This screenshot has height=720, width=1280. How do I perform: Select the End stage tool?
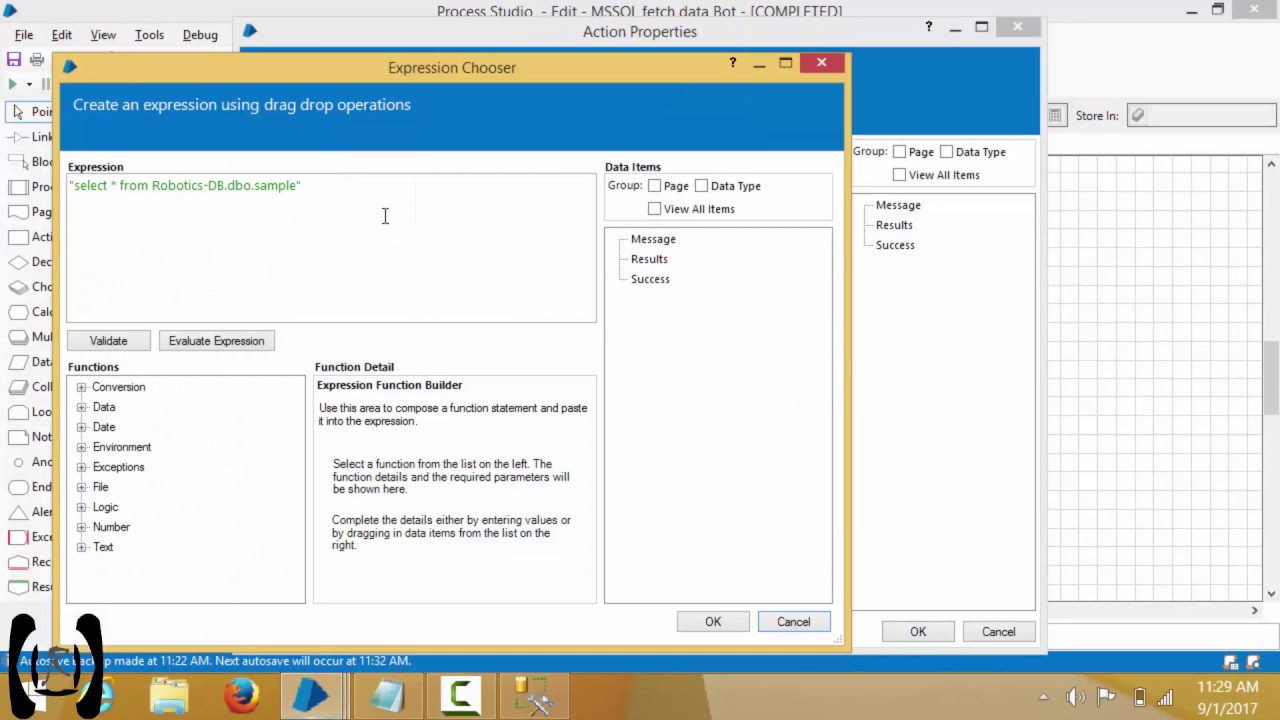[x=28, y=487]
